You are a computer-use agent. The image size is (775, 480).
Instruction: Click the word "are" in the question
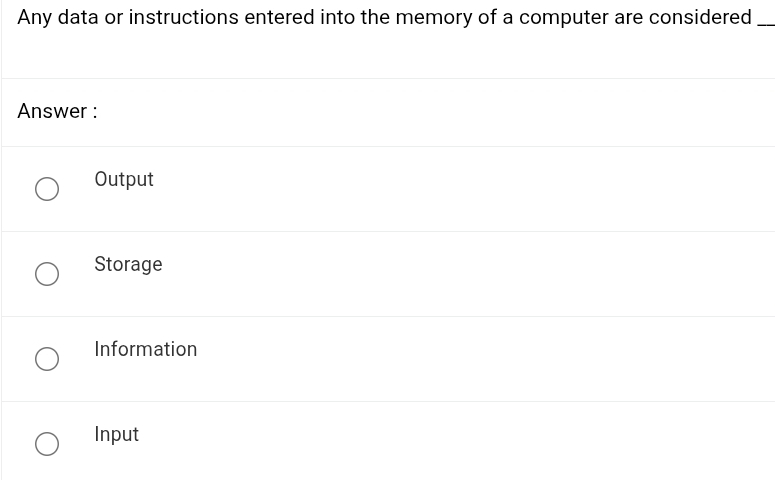(x=629, y=17)
